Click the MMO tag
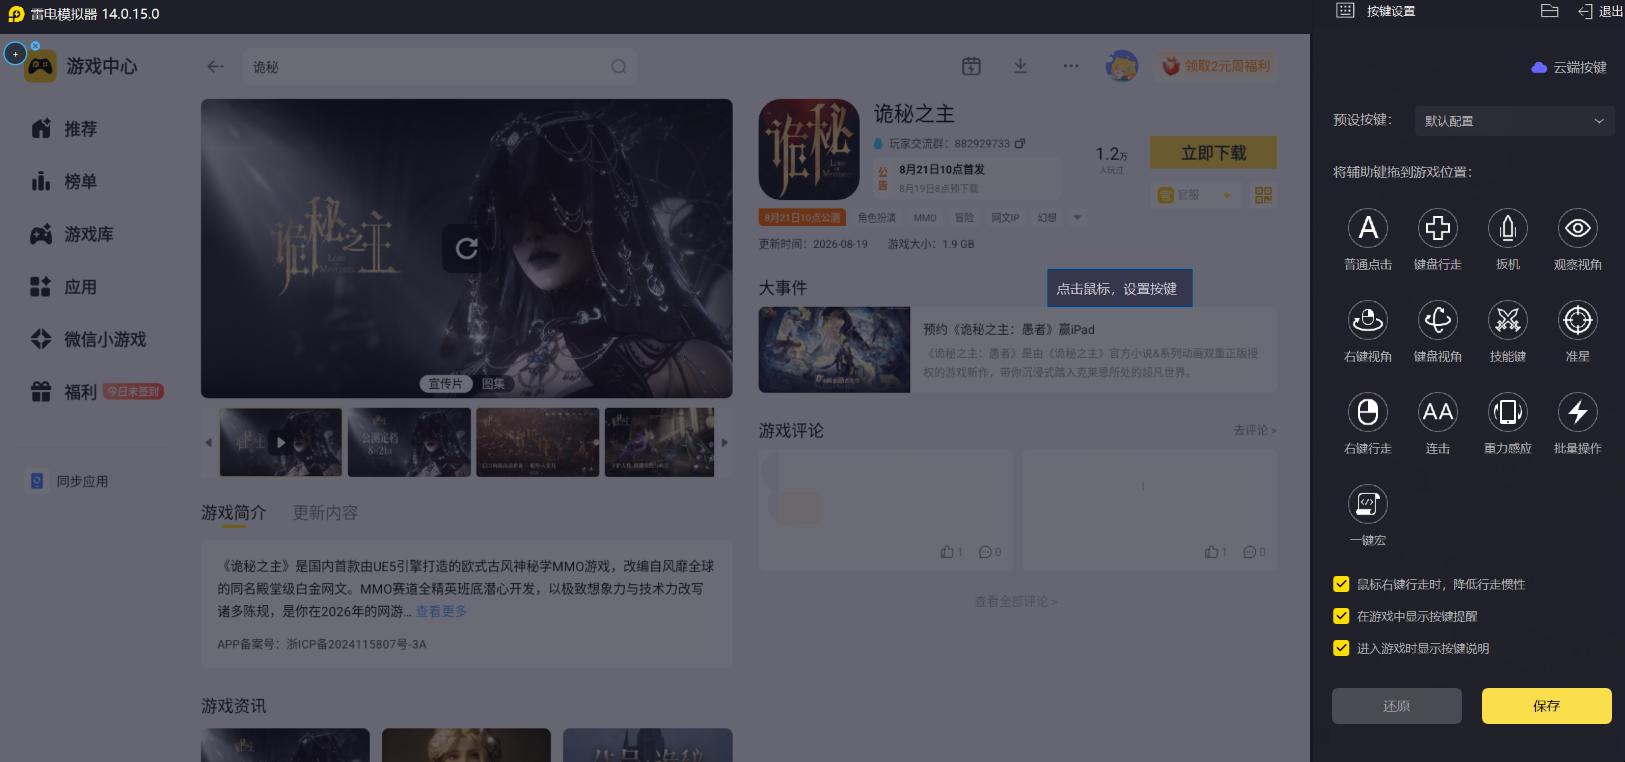 click(x=925, y=217)
